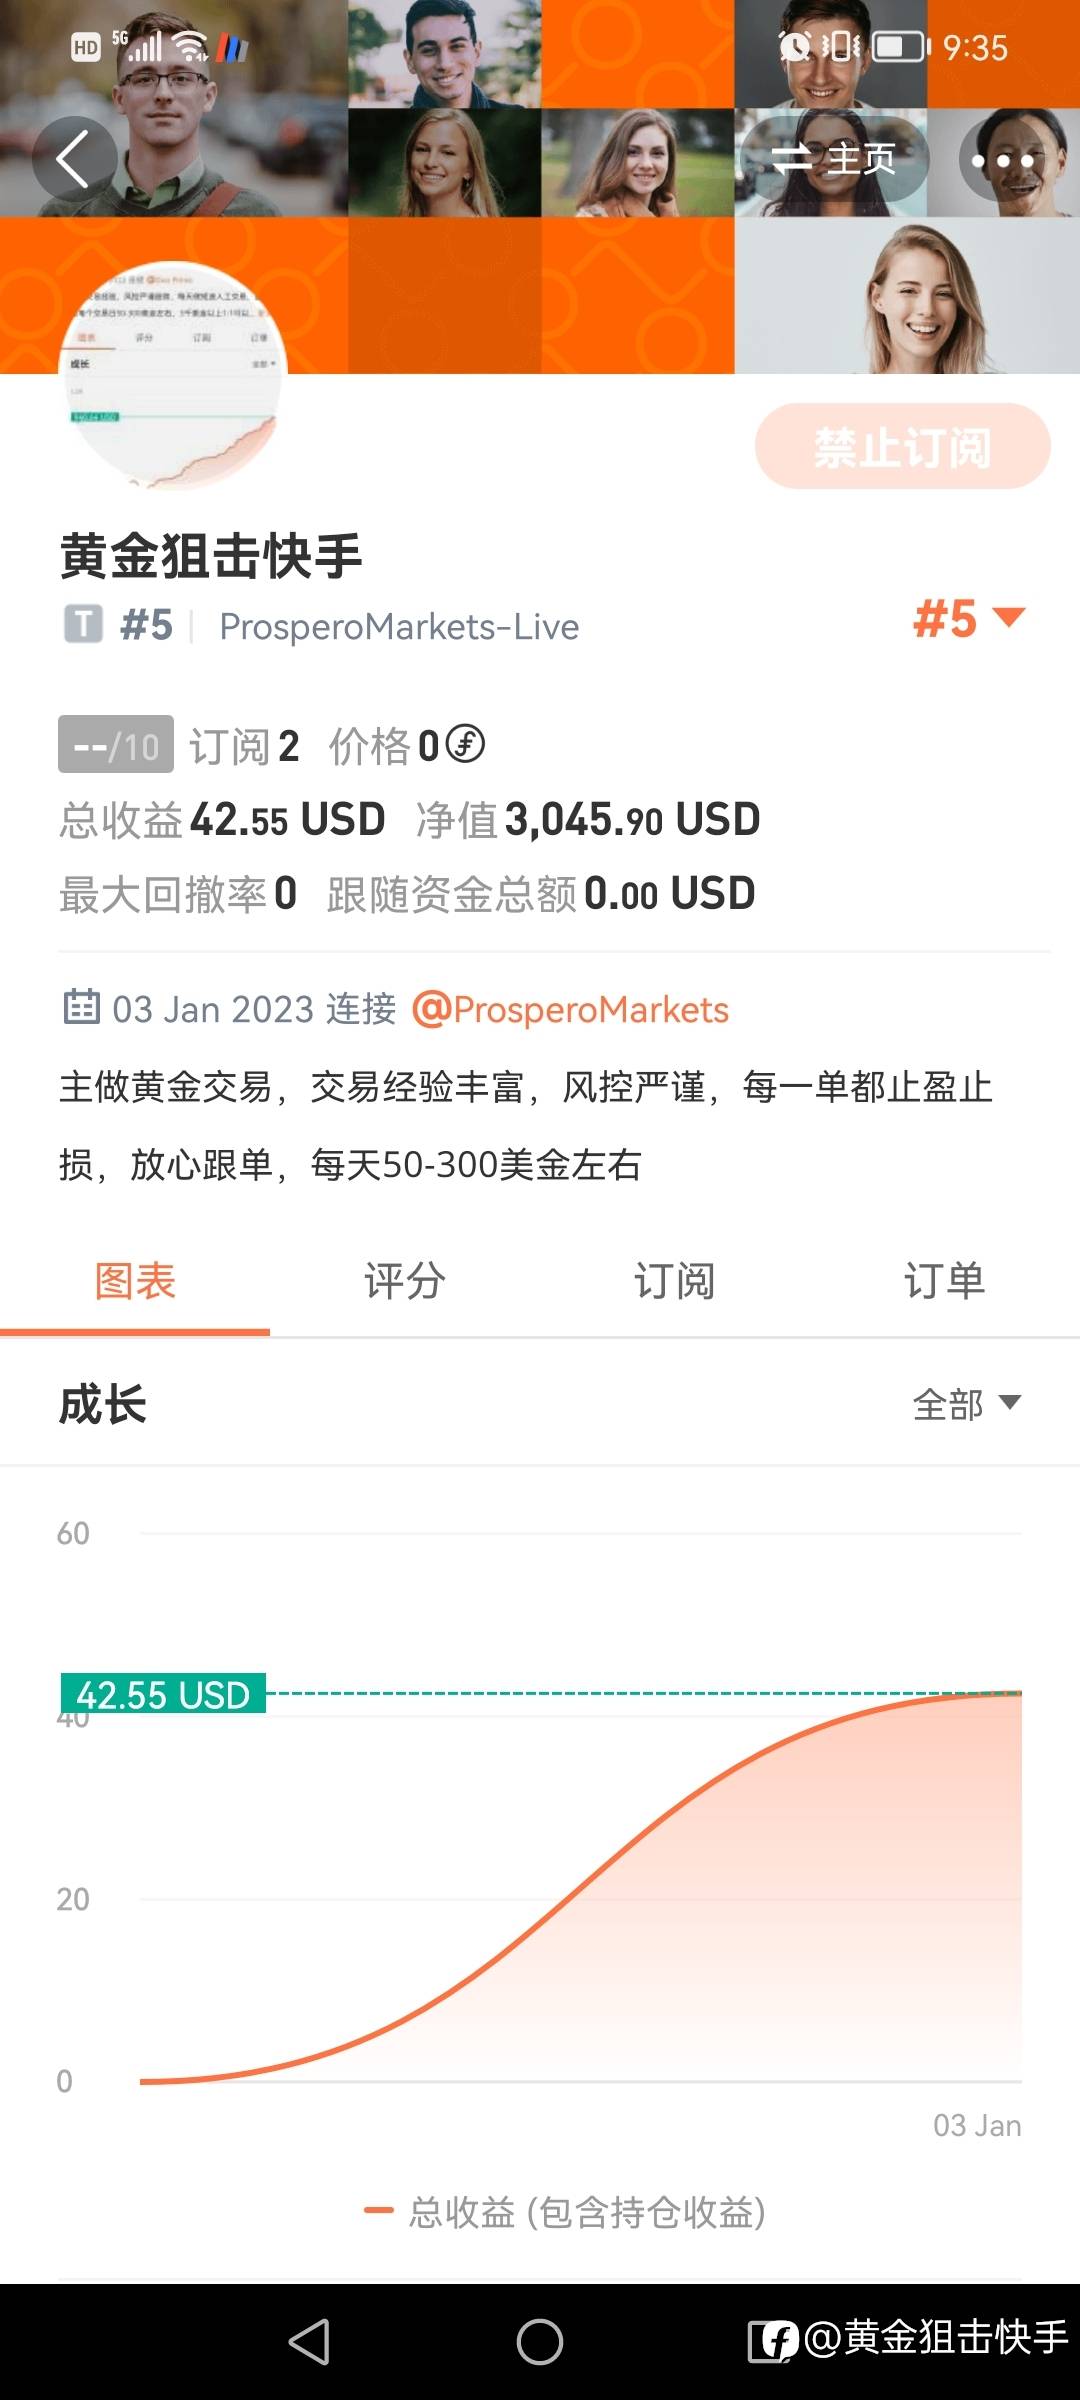Viewport: 1080px width, 2400px height.
Task: Tap the circular profile avatar thumbnail
Action: click(x=174, y=377)
